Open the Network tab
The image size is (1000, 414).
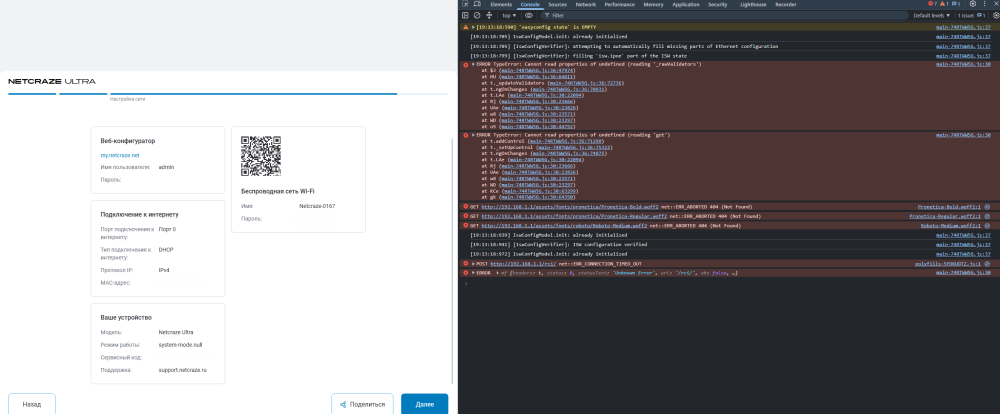(585, 4)
